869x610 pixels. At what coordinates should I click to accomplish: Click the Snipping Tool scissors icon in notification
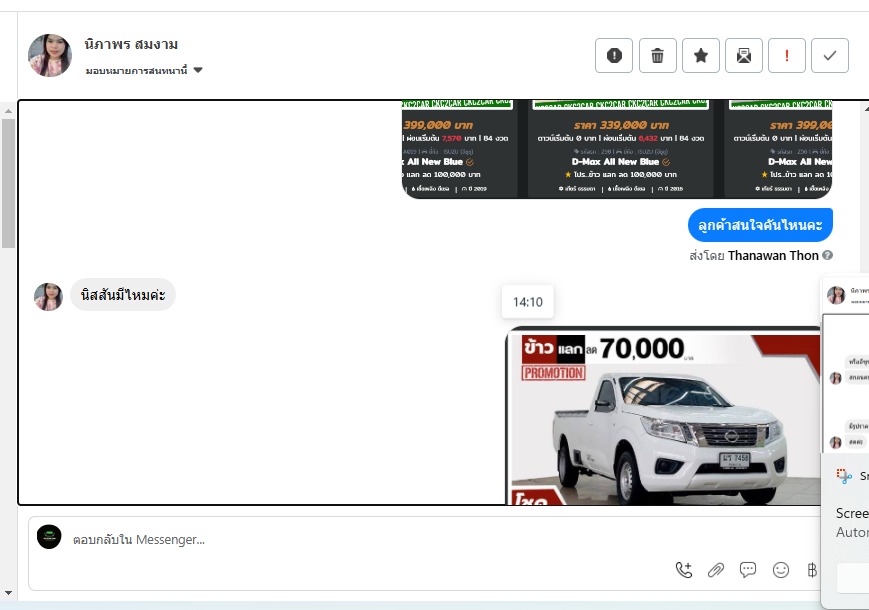tap(844, 476)
